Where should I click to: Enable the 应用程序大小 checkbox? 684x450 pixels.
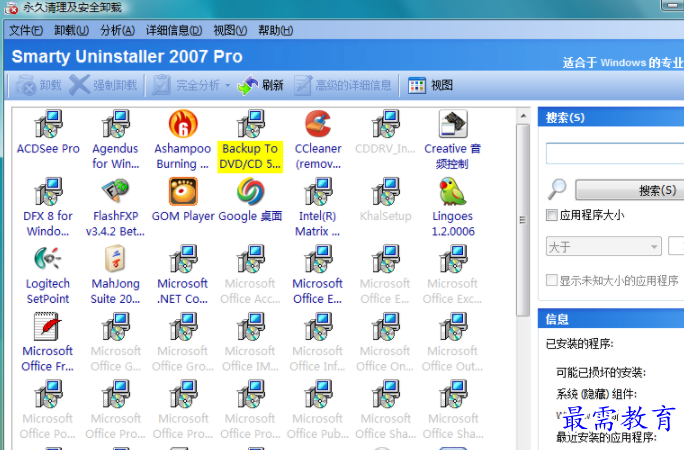tap(552, 215)
